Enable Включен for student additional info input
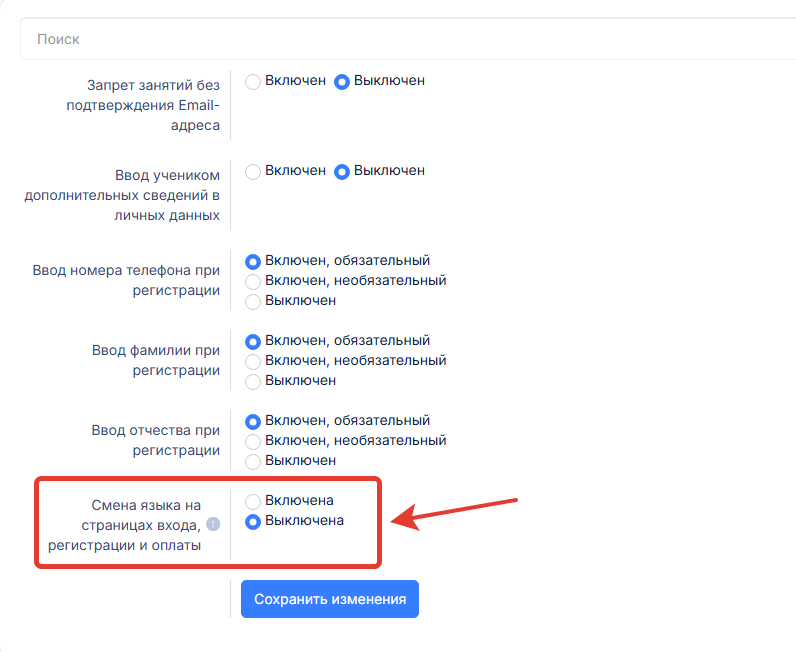Image resolution: width=796 pixels, height=652 pixels. (x=253, y=171)
